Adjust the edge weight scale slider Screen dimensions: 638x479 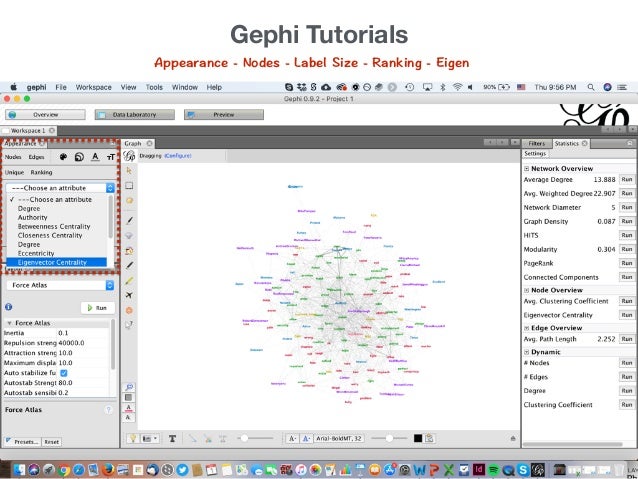coord(256,438)
